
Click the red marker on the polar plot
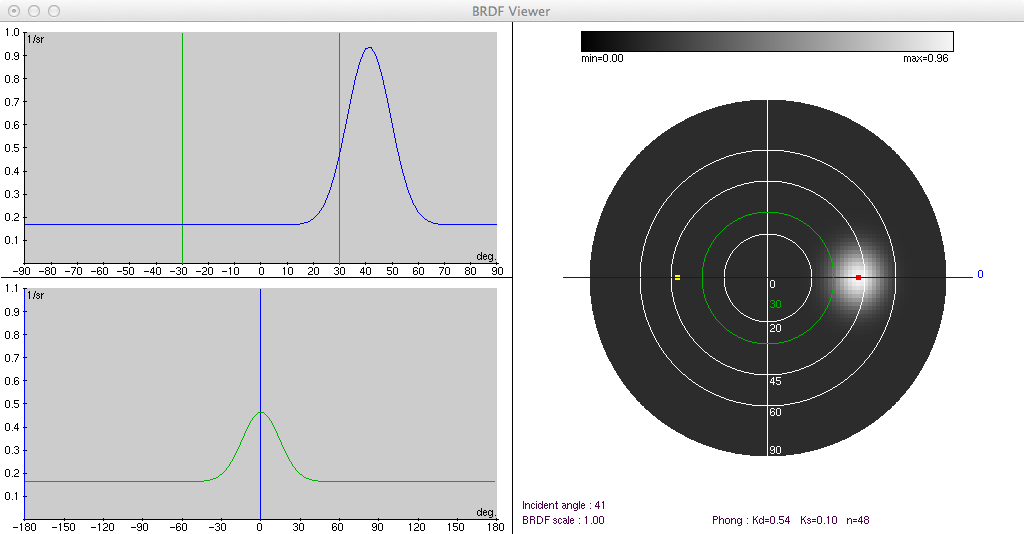[x=858, y=277]
